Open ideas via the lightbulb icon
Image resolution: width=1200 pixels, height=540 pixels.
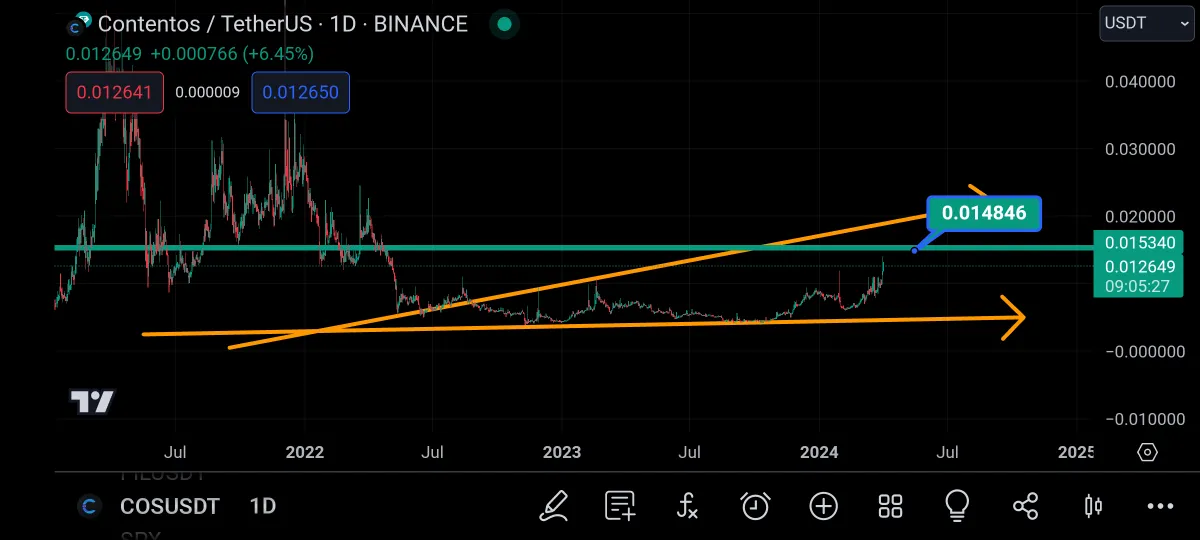click(x=958, y=506)
